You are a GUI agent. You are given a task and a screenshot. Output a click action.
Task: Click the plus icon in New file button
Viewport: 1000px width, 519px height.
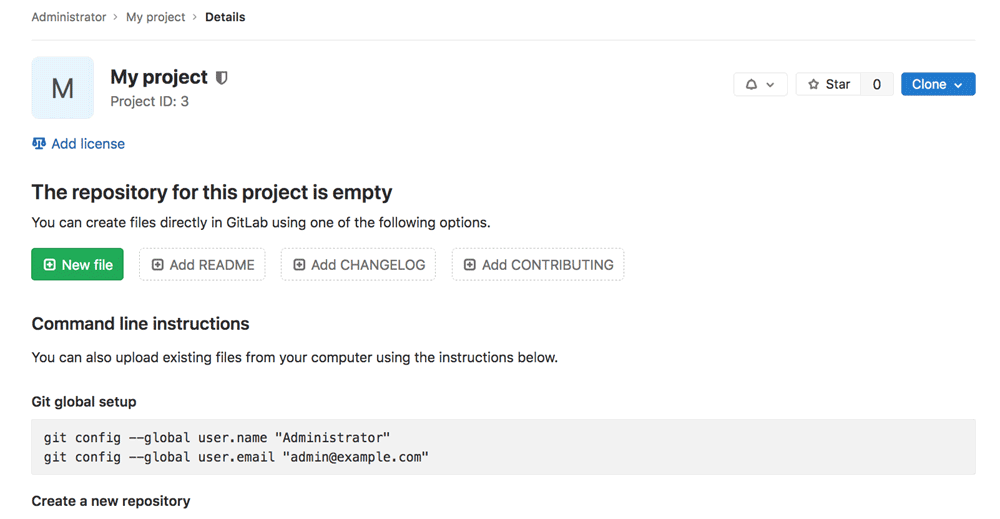49,265
